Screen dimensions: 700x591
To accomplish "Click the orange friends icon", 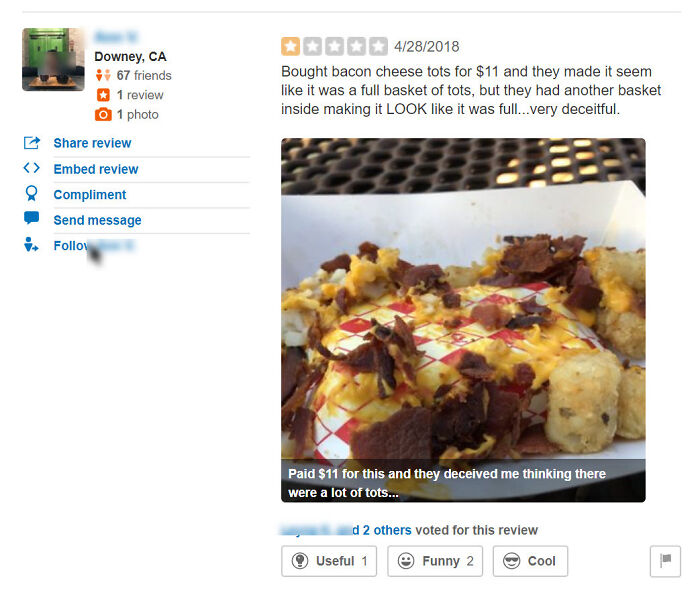I will pos(103,75).
